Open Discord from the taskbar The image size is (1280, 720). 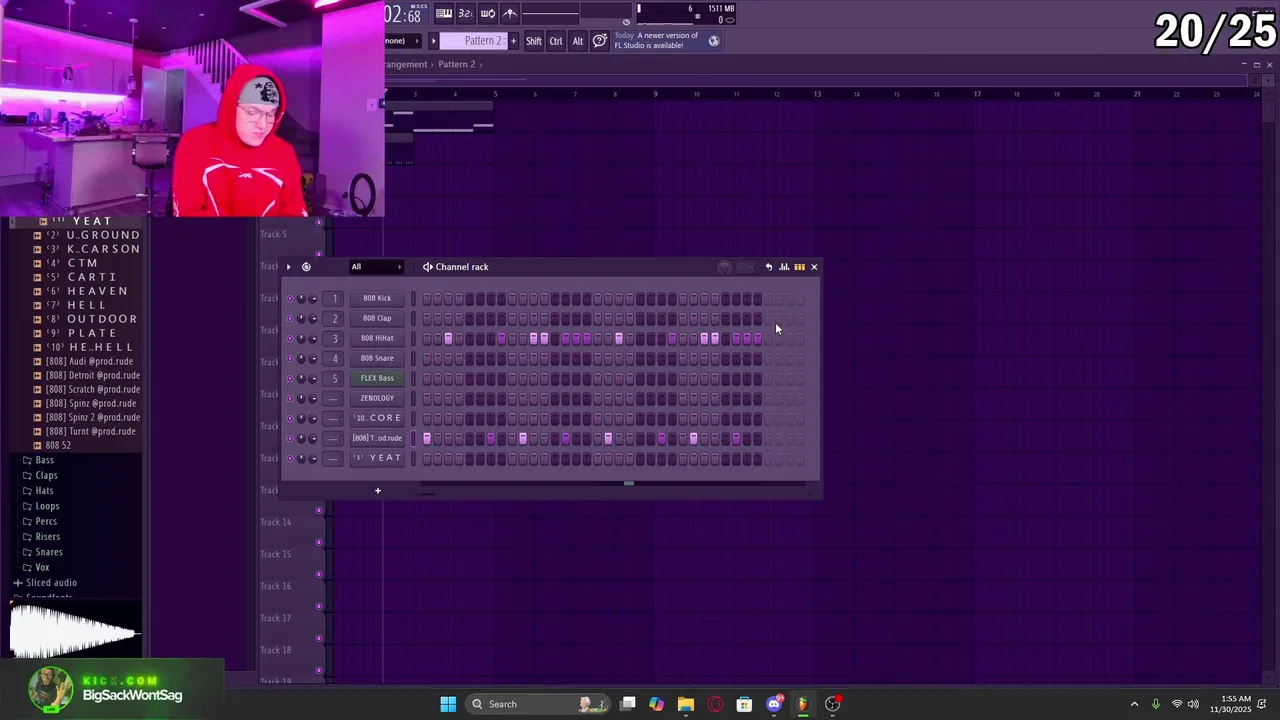click(773, 704)
